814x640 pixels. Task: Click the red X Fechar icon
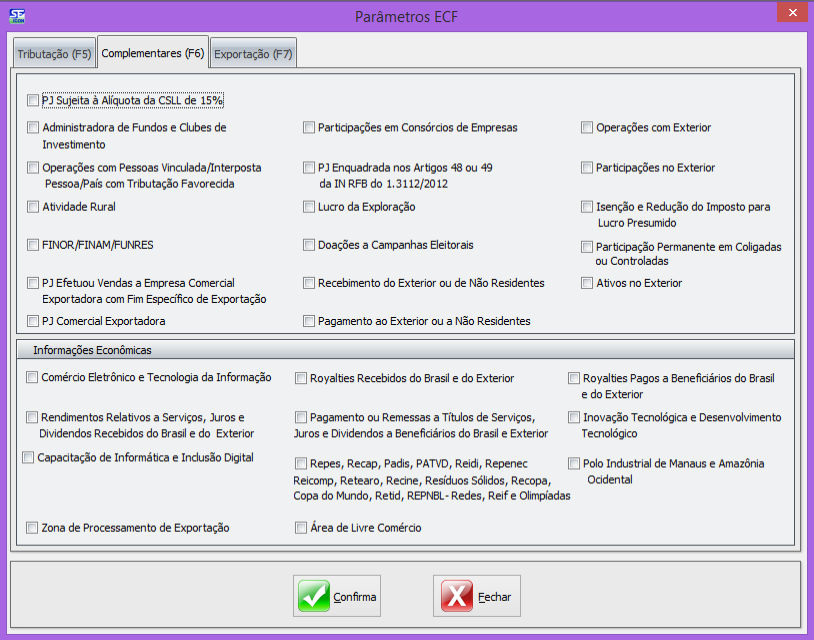click(457, 597)
